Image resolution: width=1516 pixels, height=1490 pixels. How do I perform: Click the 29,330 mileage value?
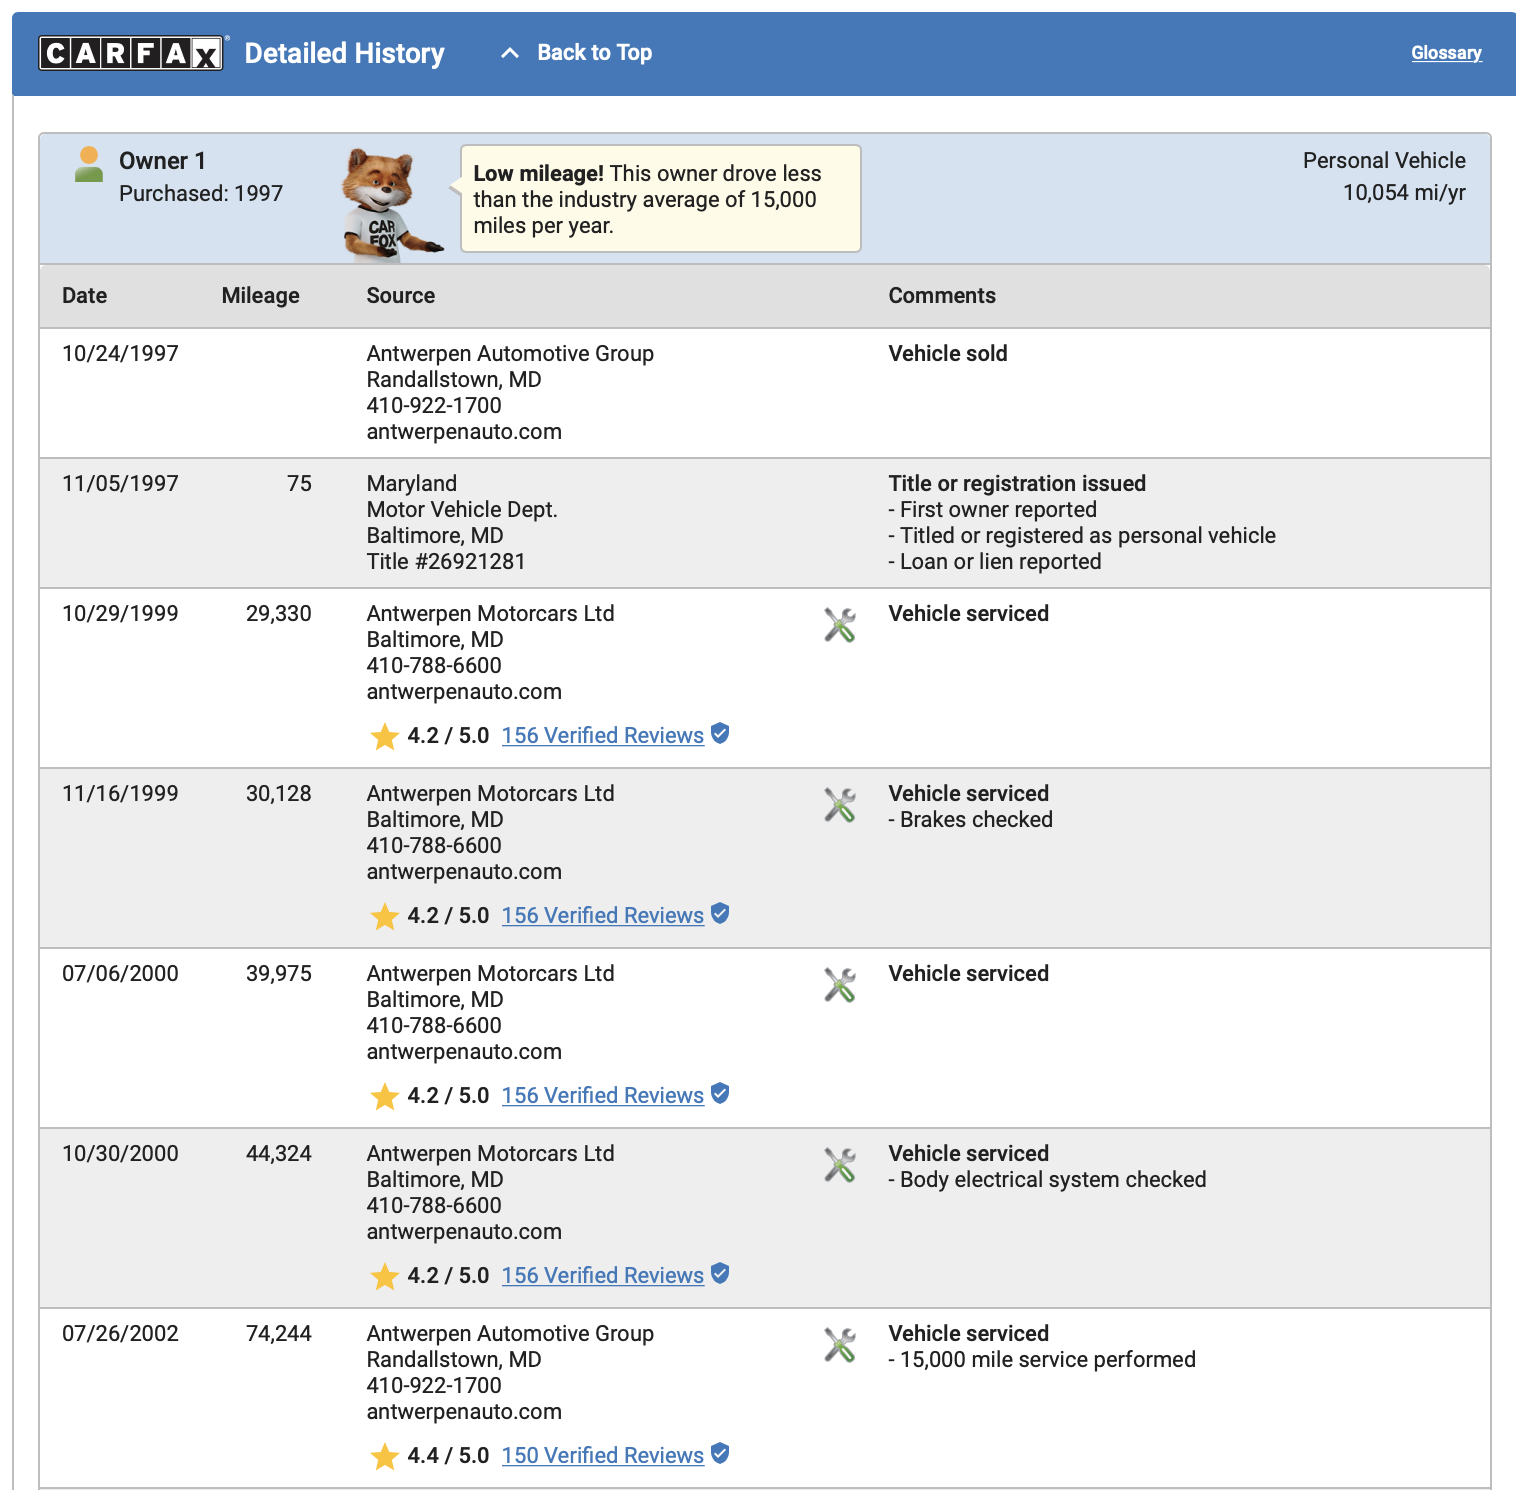pyautogui.click(x=279, y=614)
